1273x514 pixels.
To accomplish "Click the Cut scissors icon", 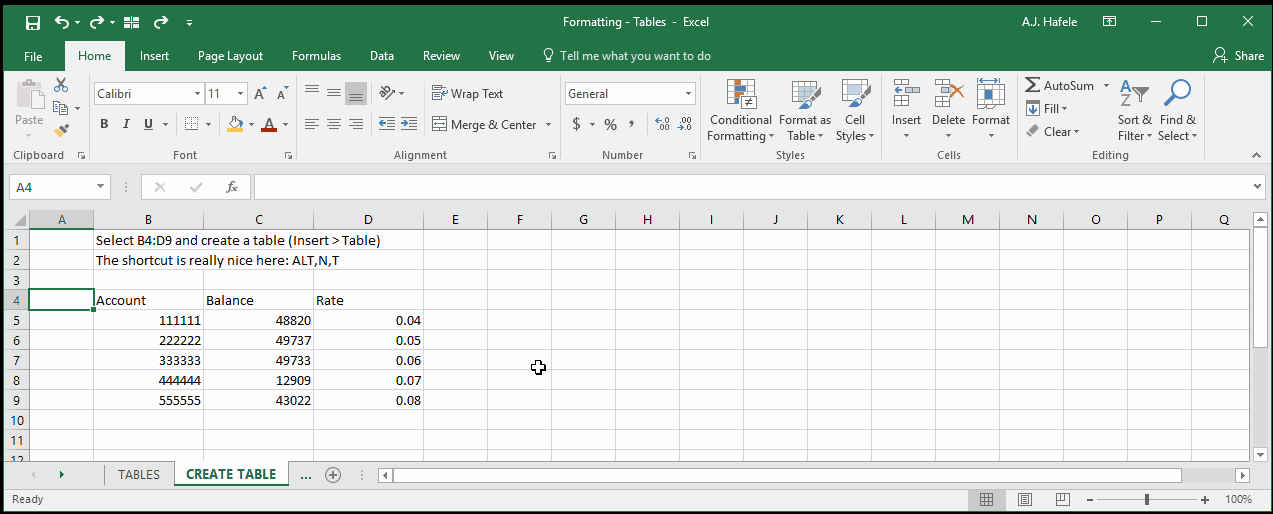I will (61, 86).
